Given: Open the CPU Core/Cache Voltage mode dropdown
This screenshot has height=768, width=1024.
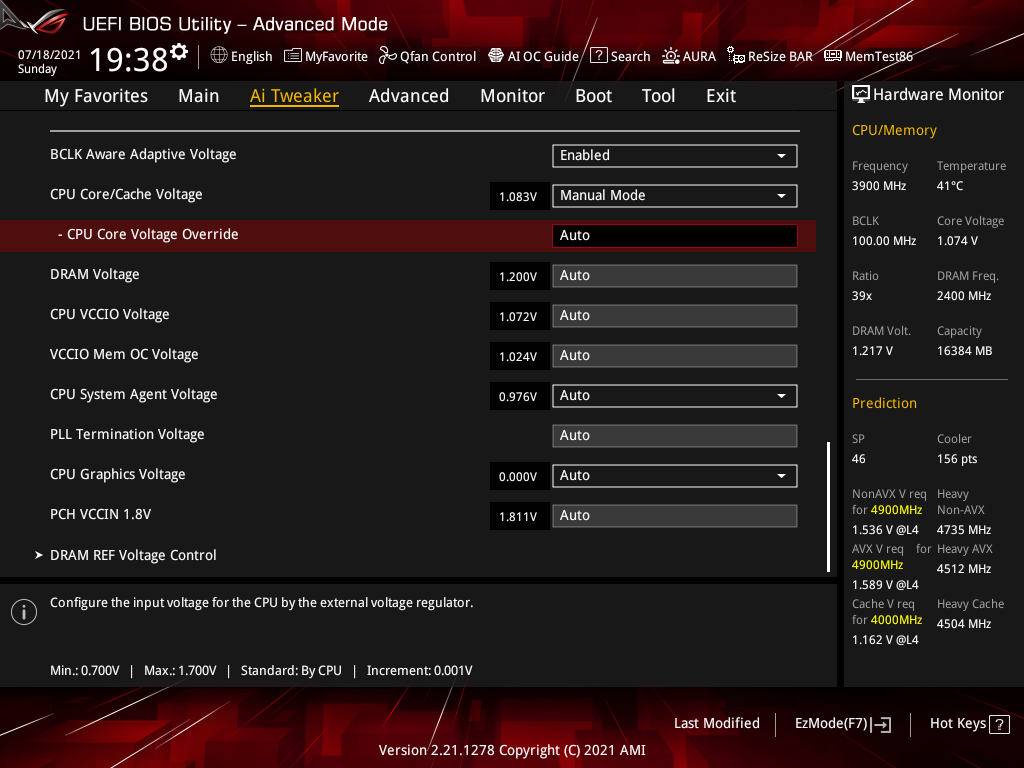Looking at the screenshot, I should pyautogui.click(x=674, y=196).
